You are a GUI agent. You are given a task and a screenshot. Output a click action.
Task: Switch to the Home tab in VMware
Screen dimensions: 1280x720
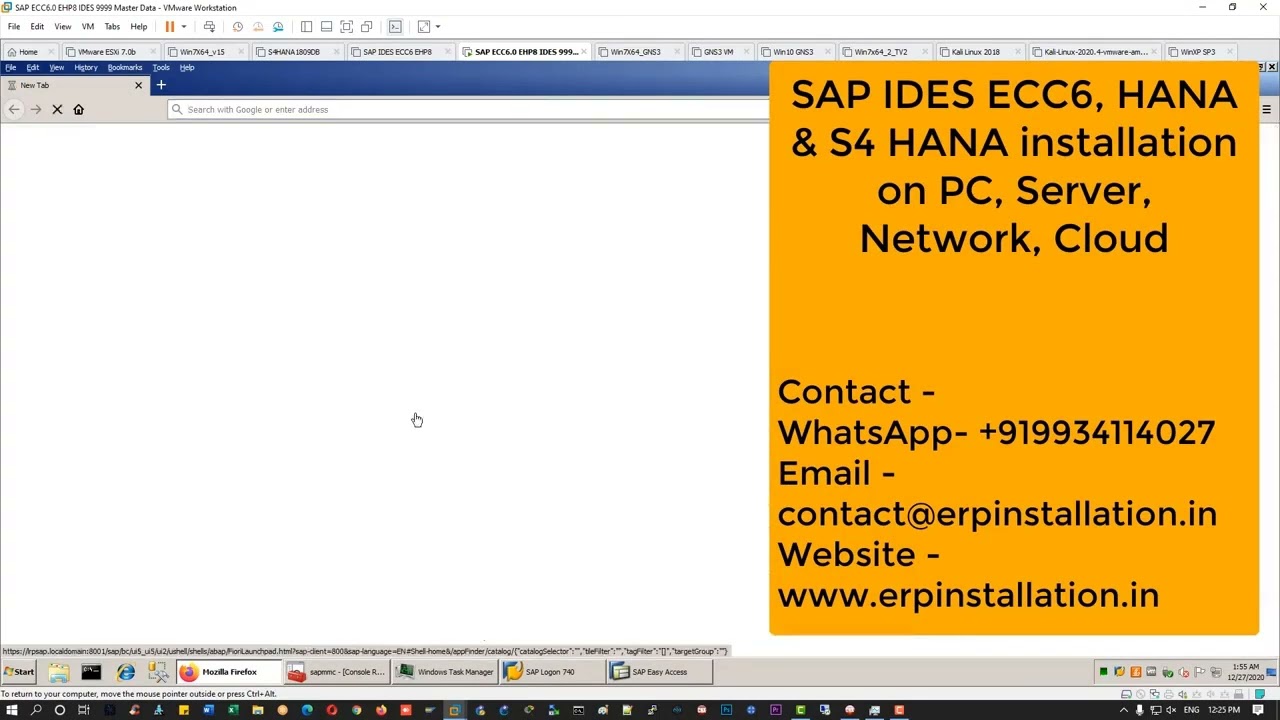pos(28,52)
